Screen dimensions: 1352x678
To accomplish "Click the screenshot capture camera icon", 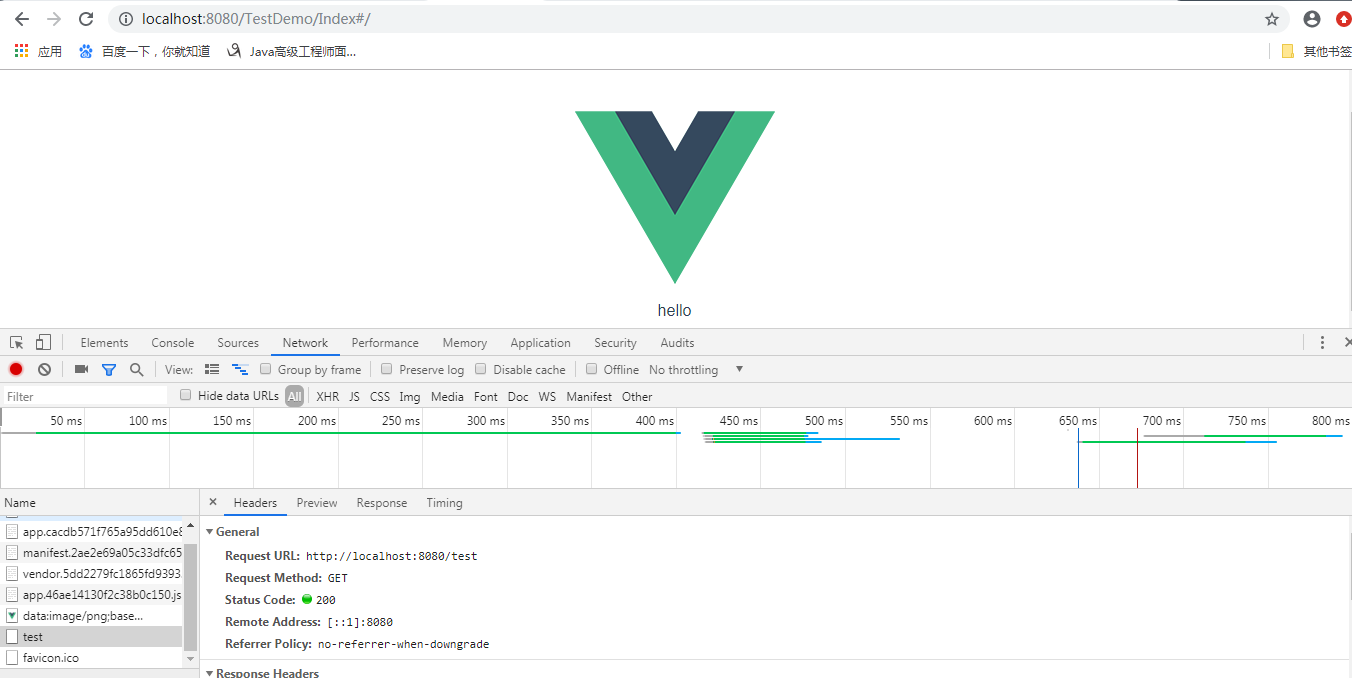I will coord(81,369).
